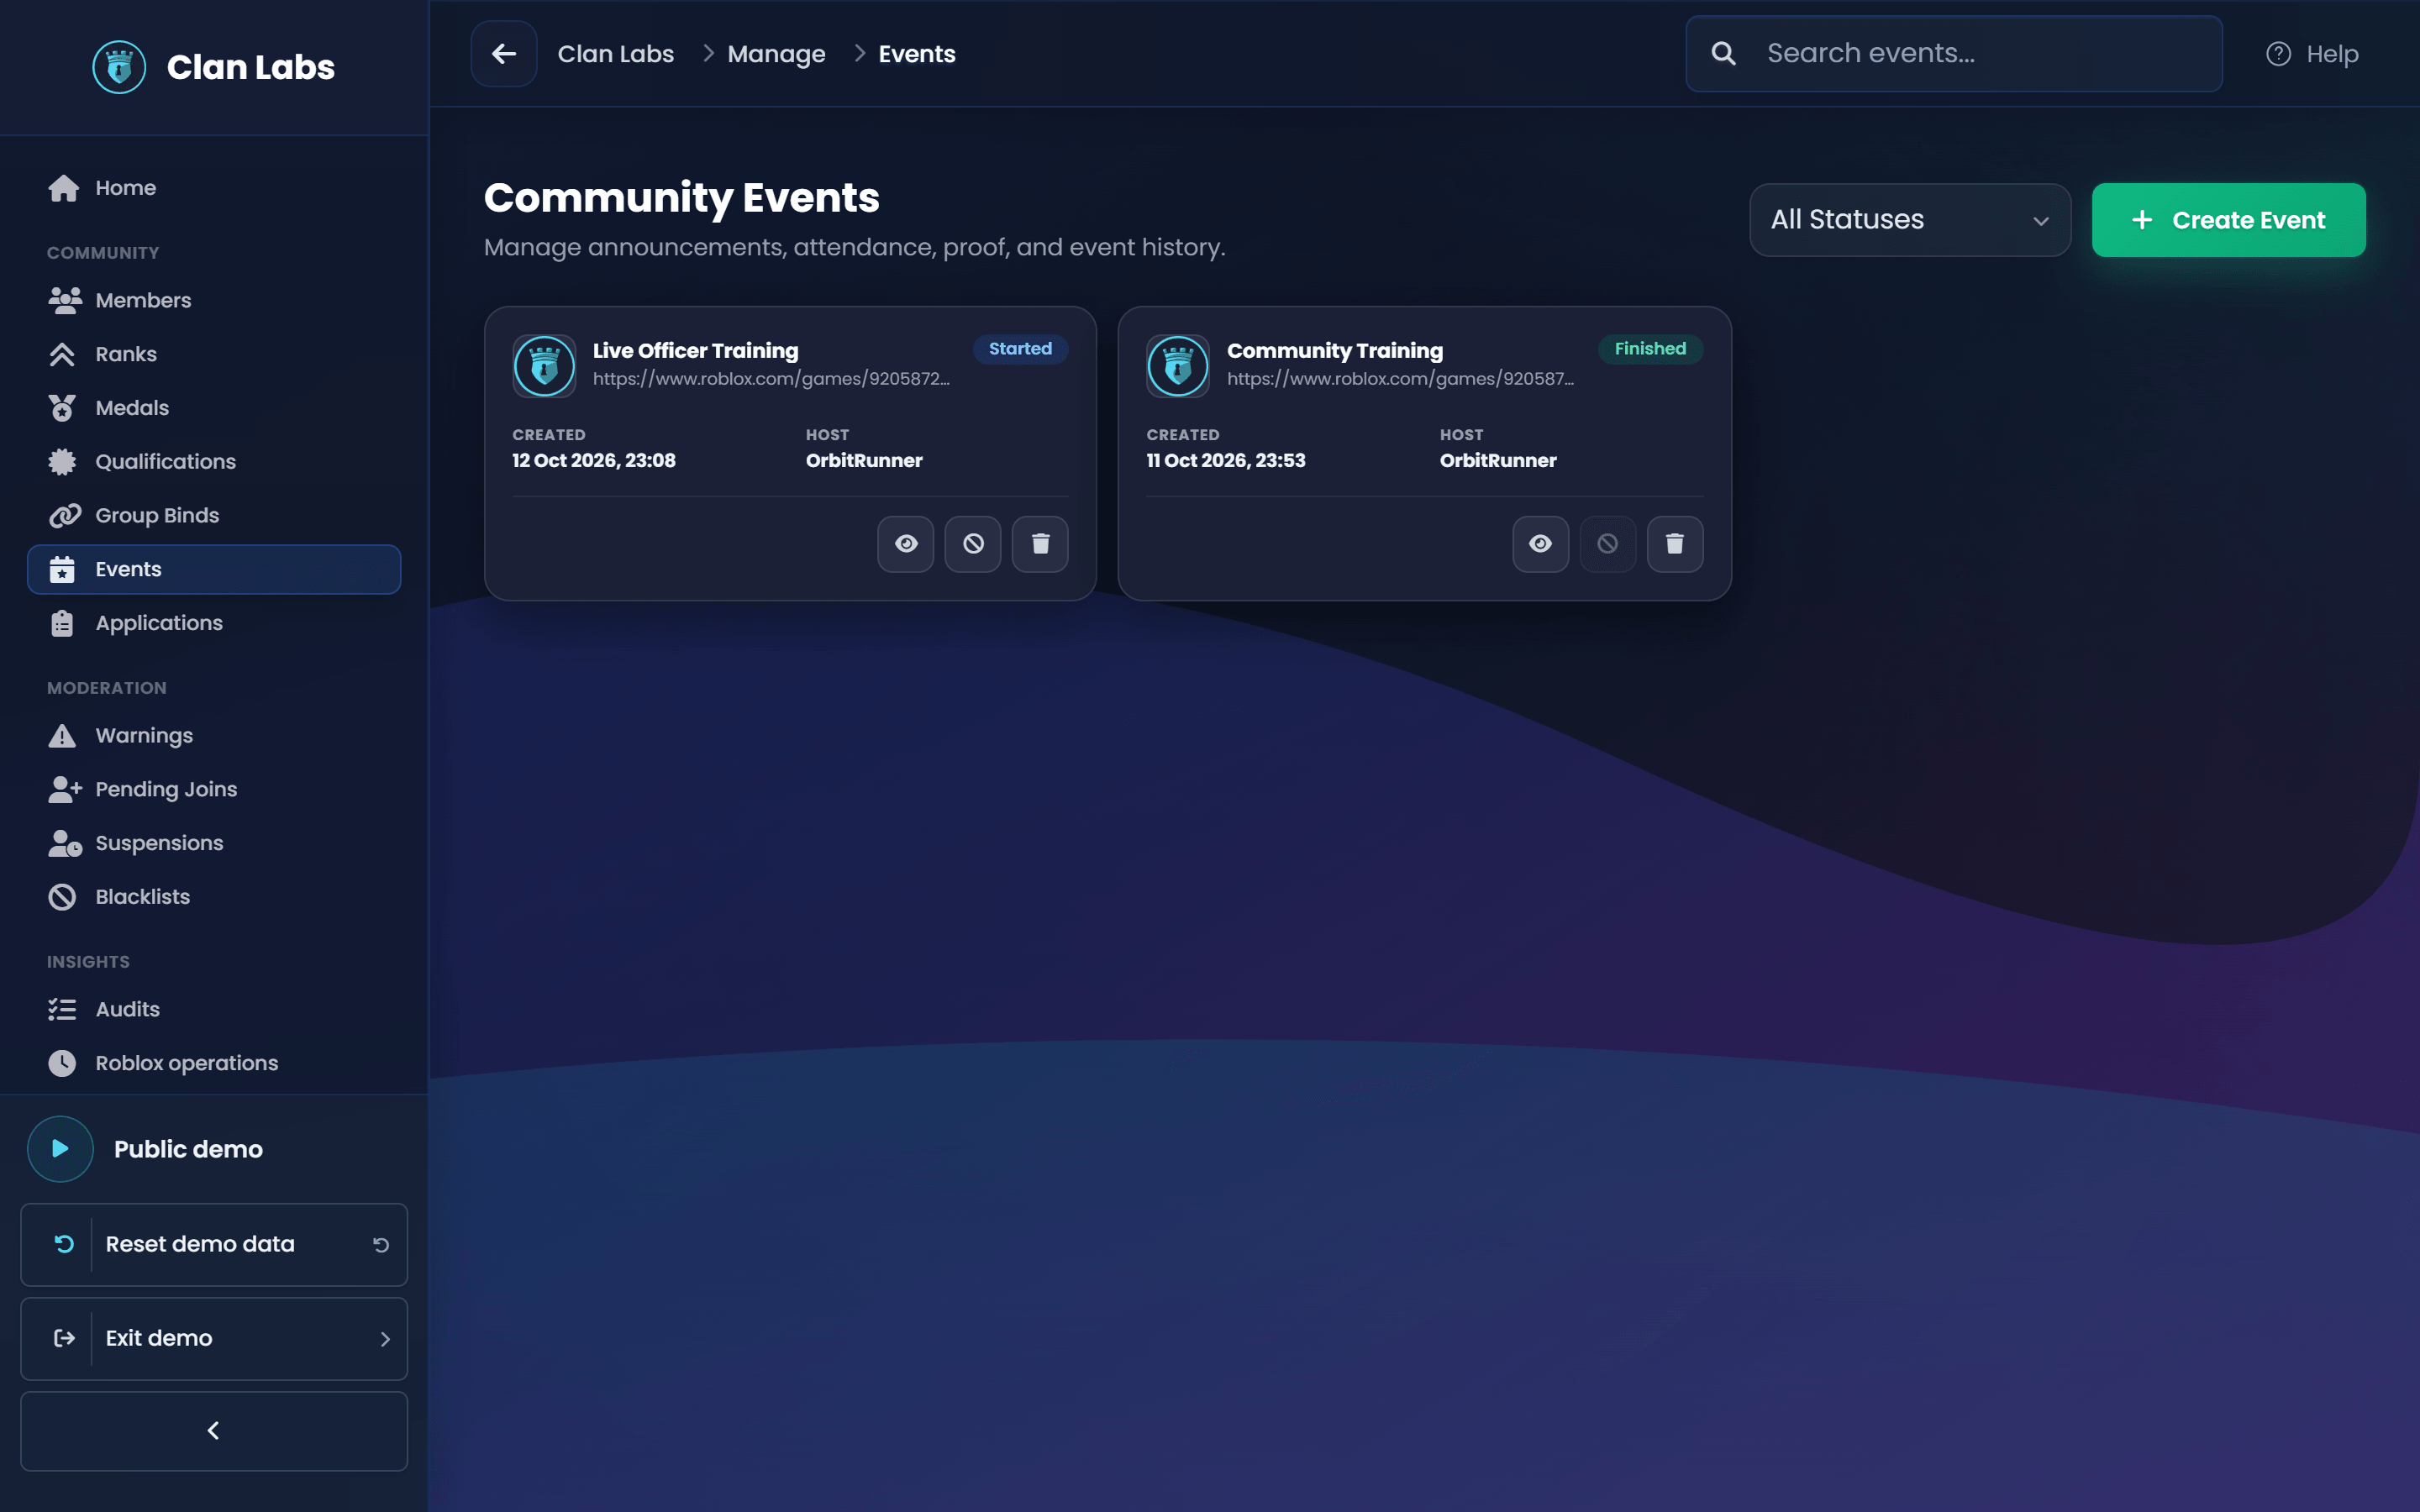The height and width of the screenshot is (1512, 2420).
Task: Click the Community Training shield avatar
Action: 1178,366
